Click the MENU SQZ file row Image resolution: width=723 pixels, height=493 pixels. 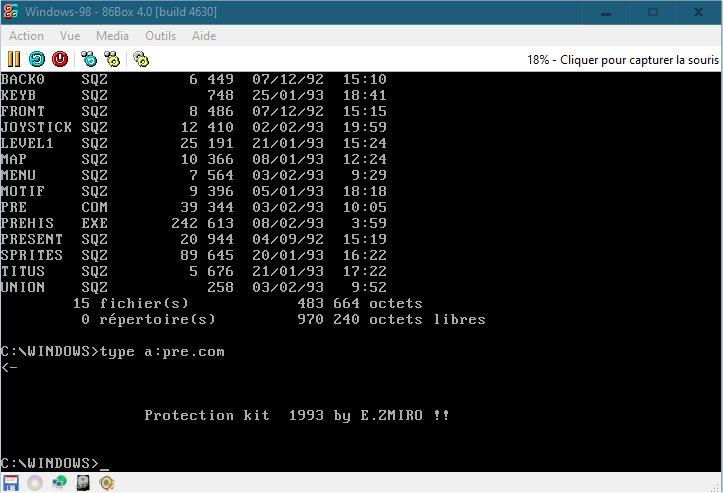coord(194,175)
